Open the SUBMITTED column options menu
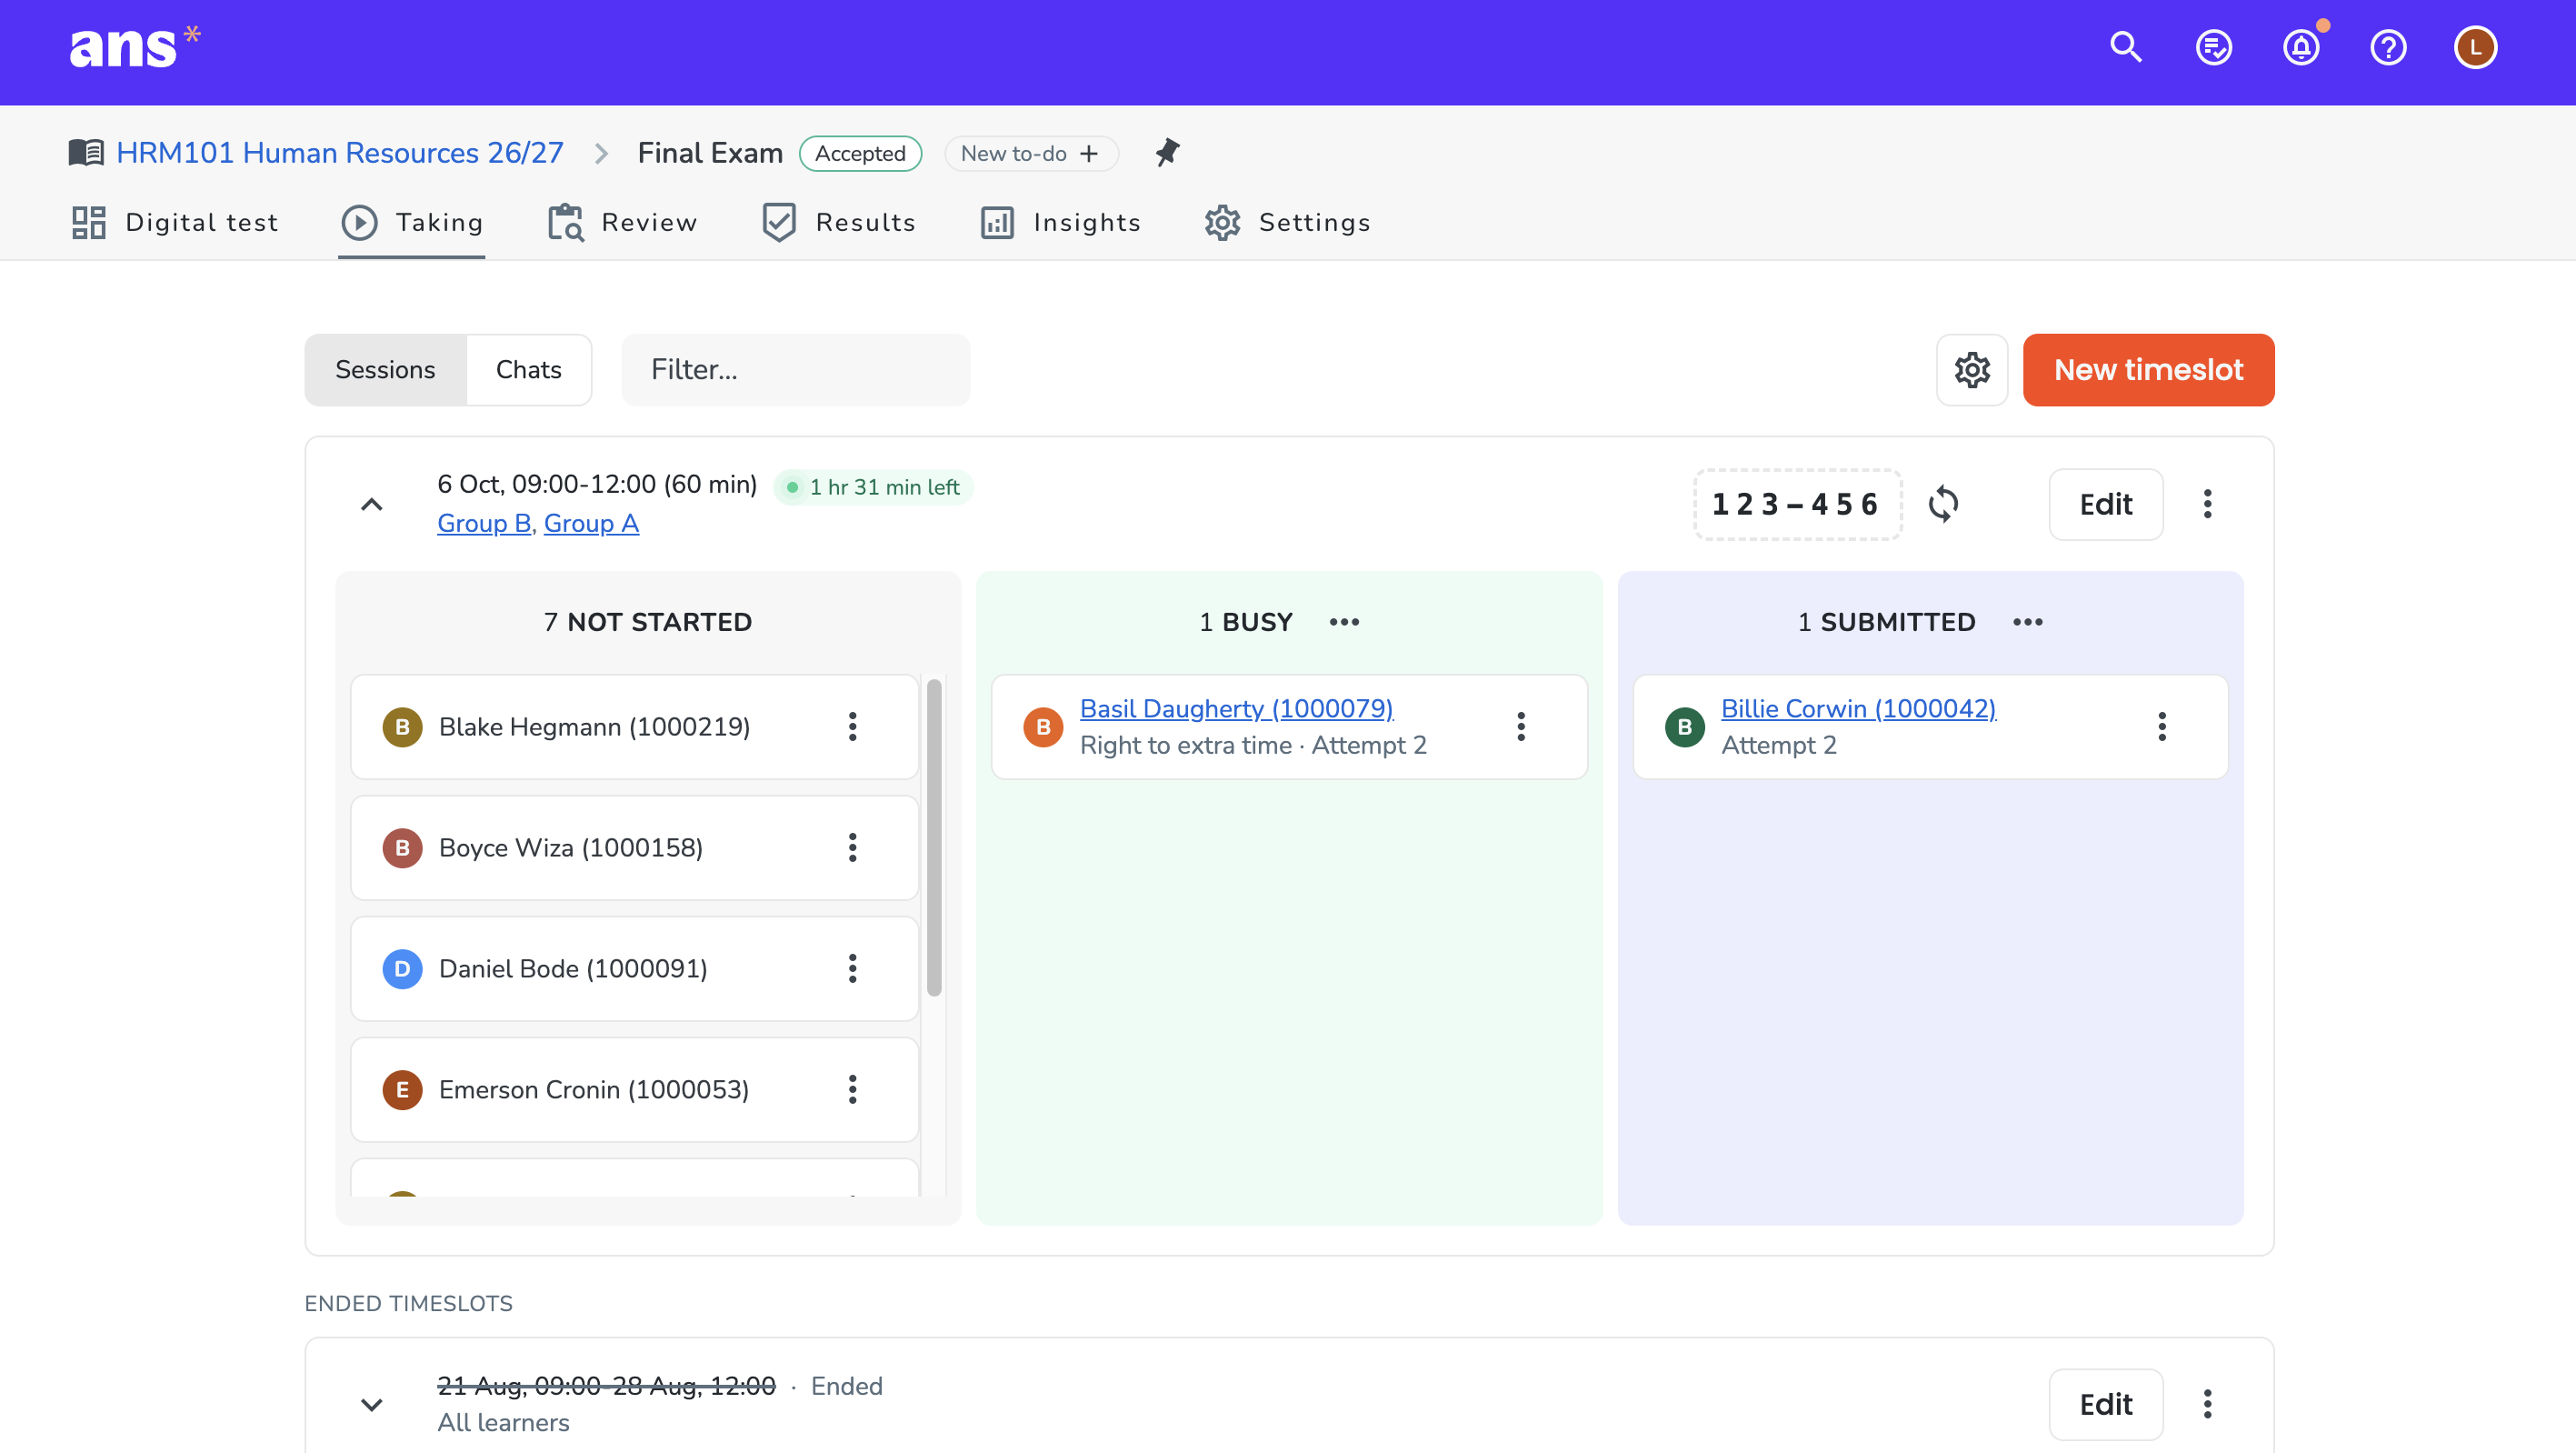The width and height of the screenshot is (2576, 1453). tap(2027, 622)
